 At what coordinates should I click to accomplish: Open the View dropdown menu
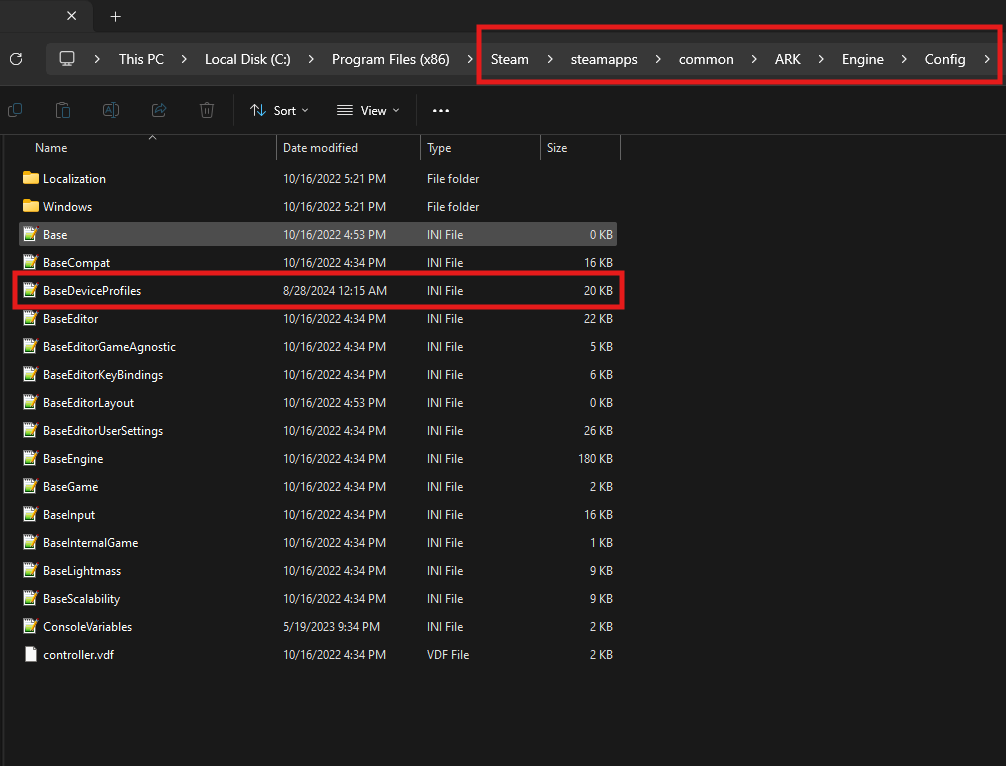coord(368,110)
